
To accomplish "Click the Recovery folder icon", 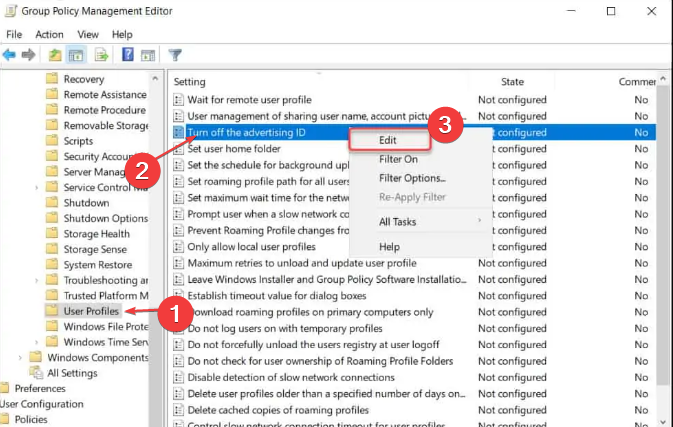I will (x=52, y=78).
